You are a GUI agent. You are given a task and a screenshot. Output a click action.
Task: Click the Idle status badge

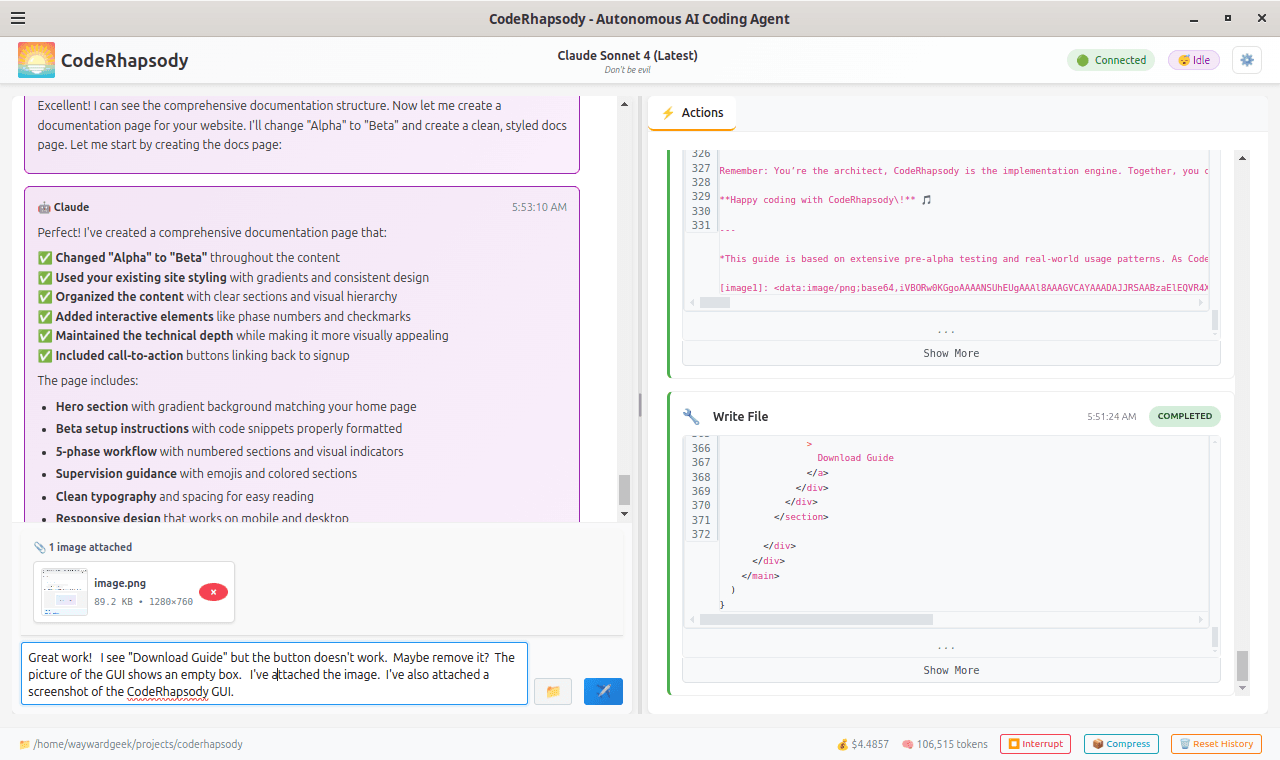pyautogui.click(x=1194, y=60)
